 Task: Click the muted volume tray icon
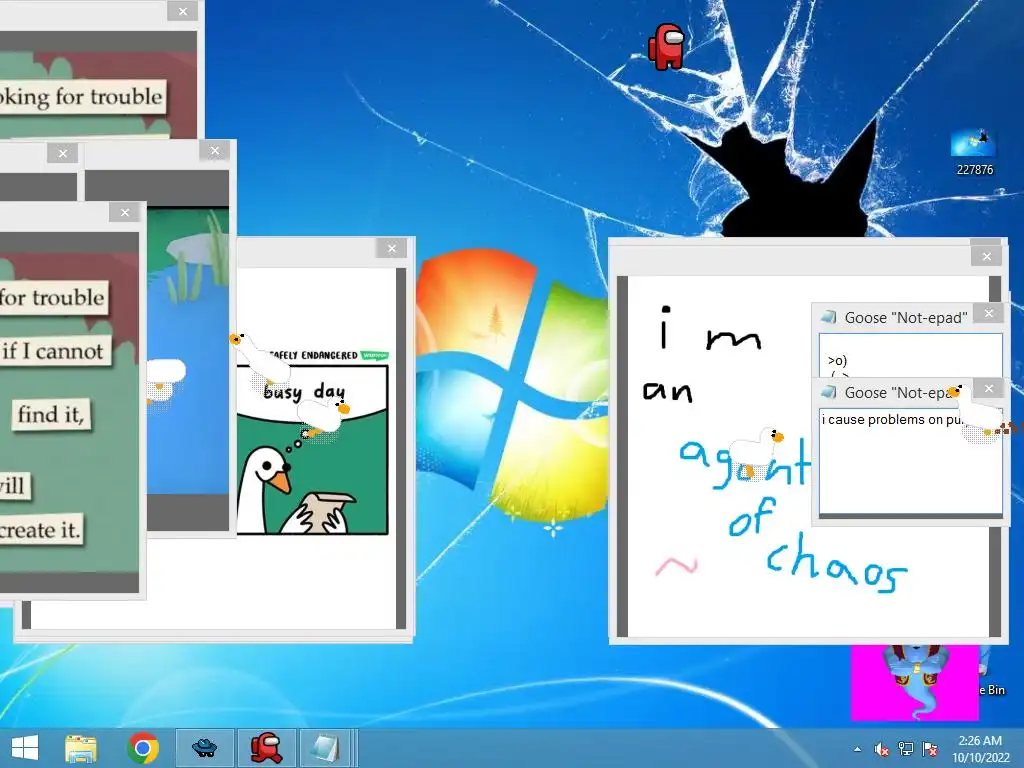[881, 749]
